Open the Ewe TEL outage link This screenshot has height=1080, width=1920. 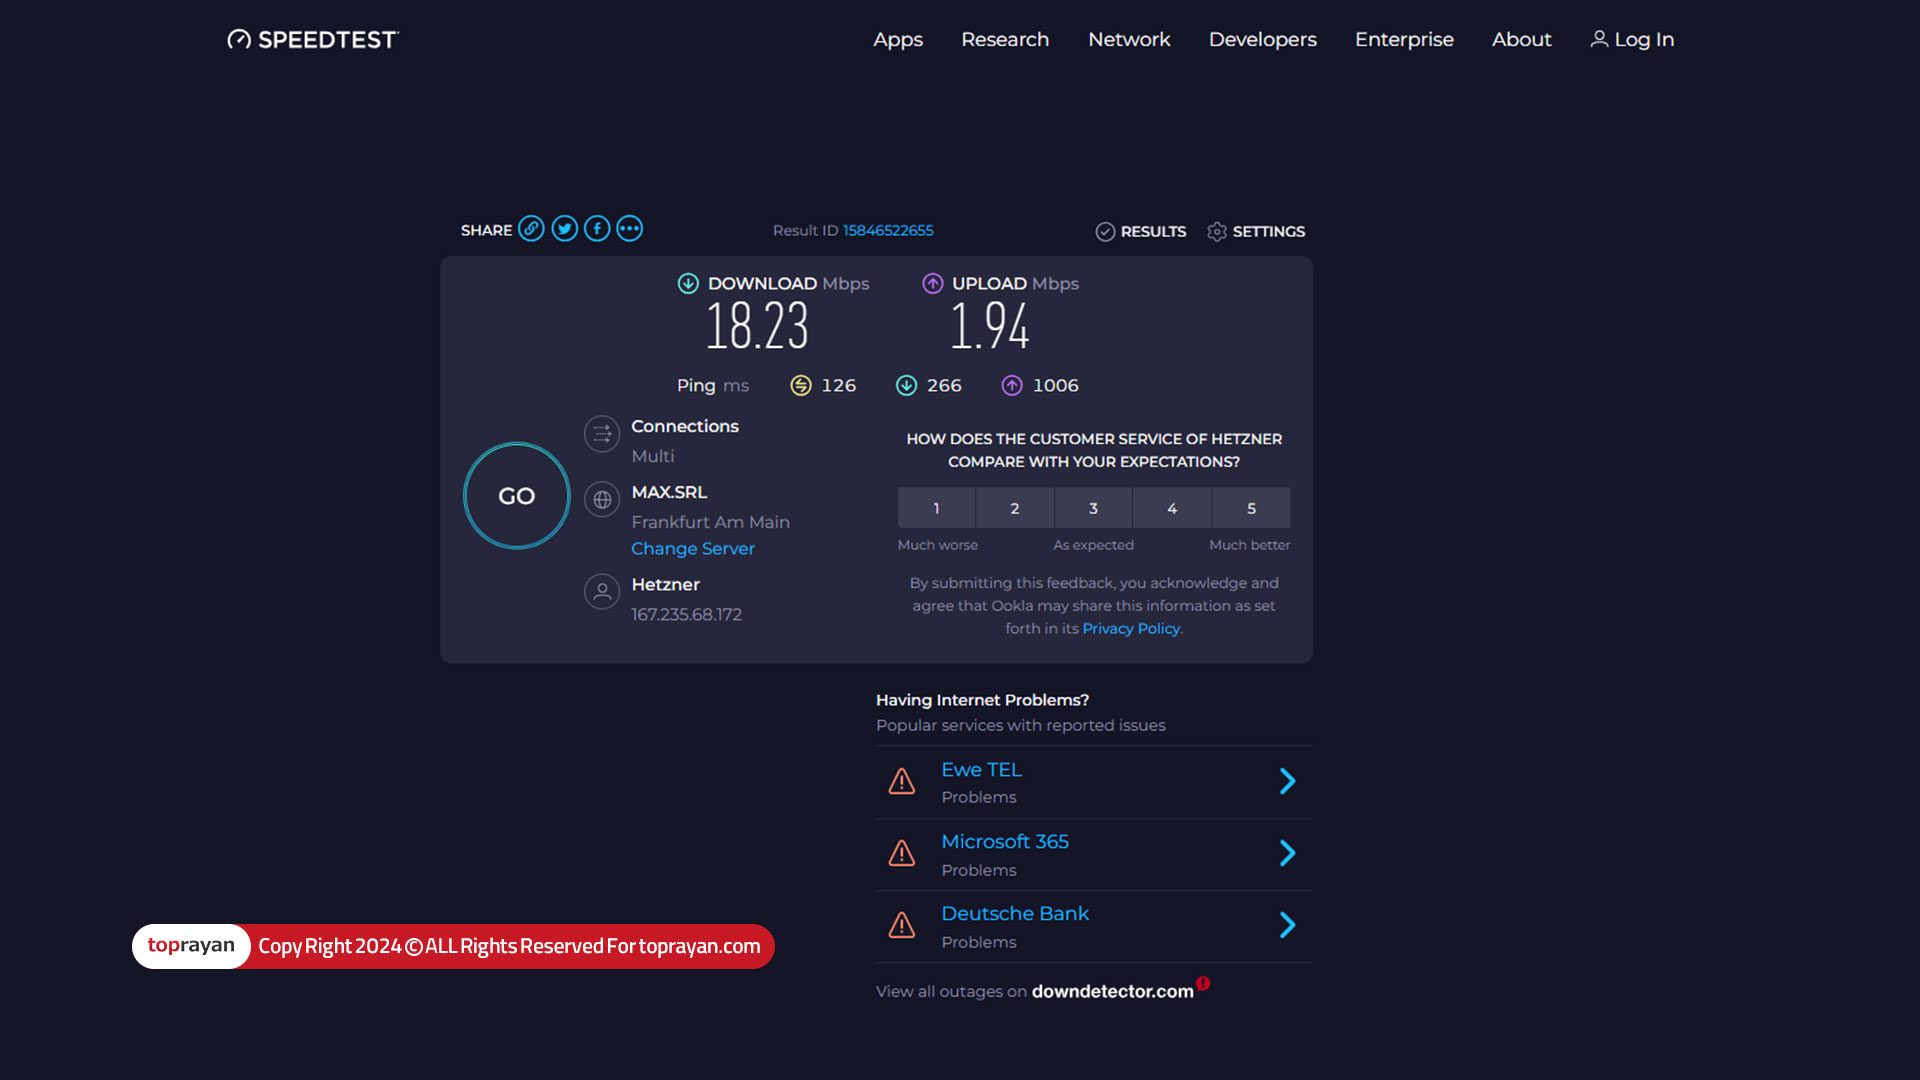(x=982, y=770)
